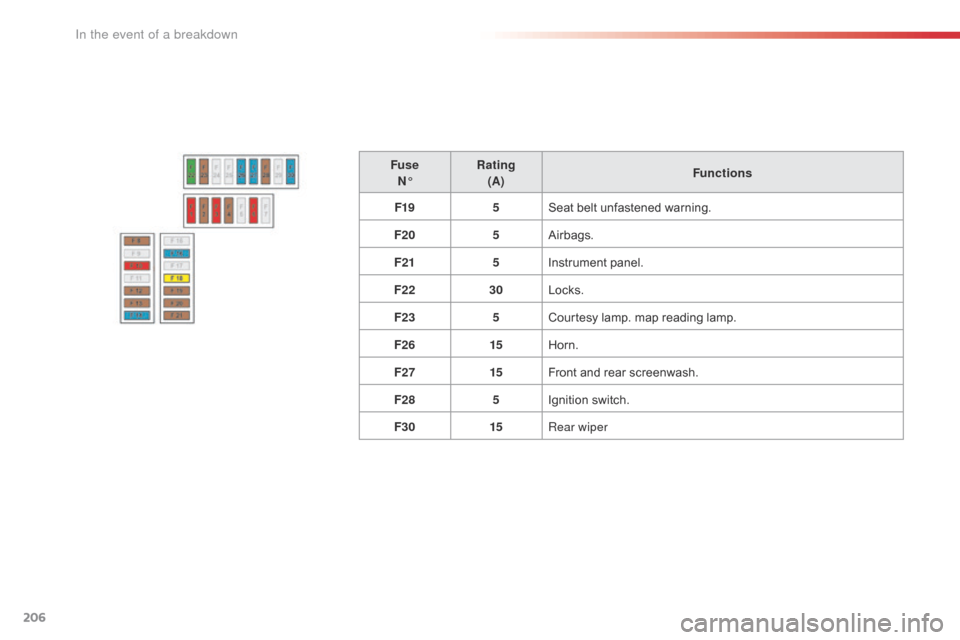Select the "Seat belt unfastened warning" row text
This screenshot has height=640, width=960.
[x=629, y=208]
